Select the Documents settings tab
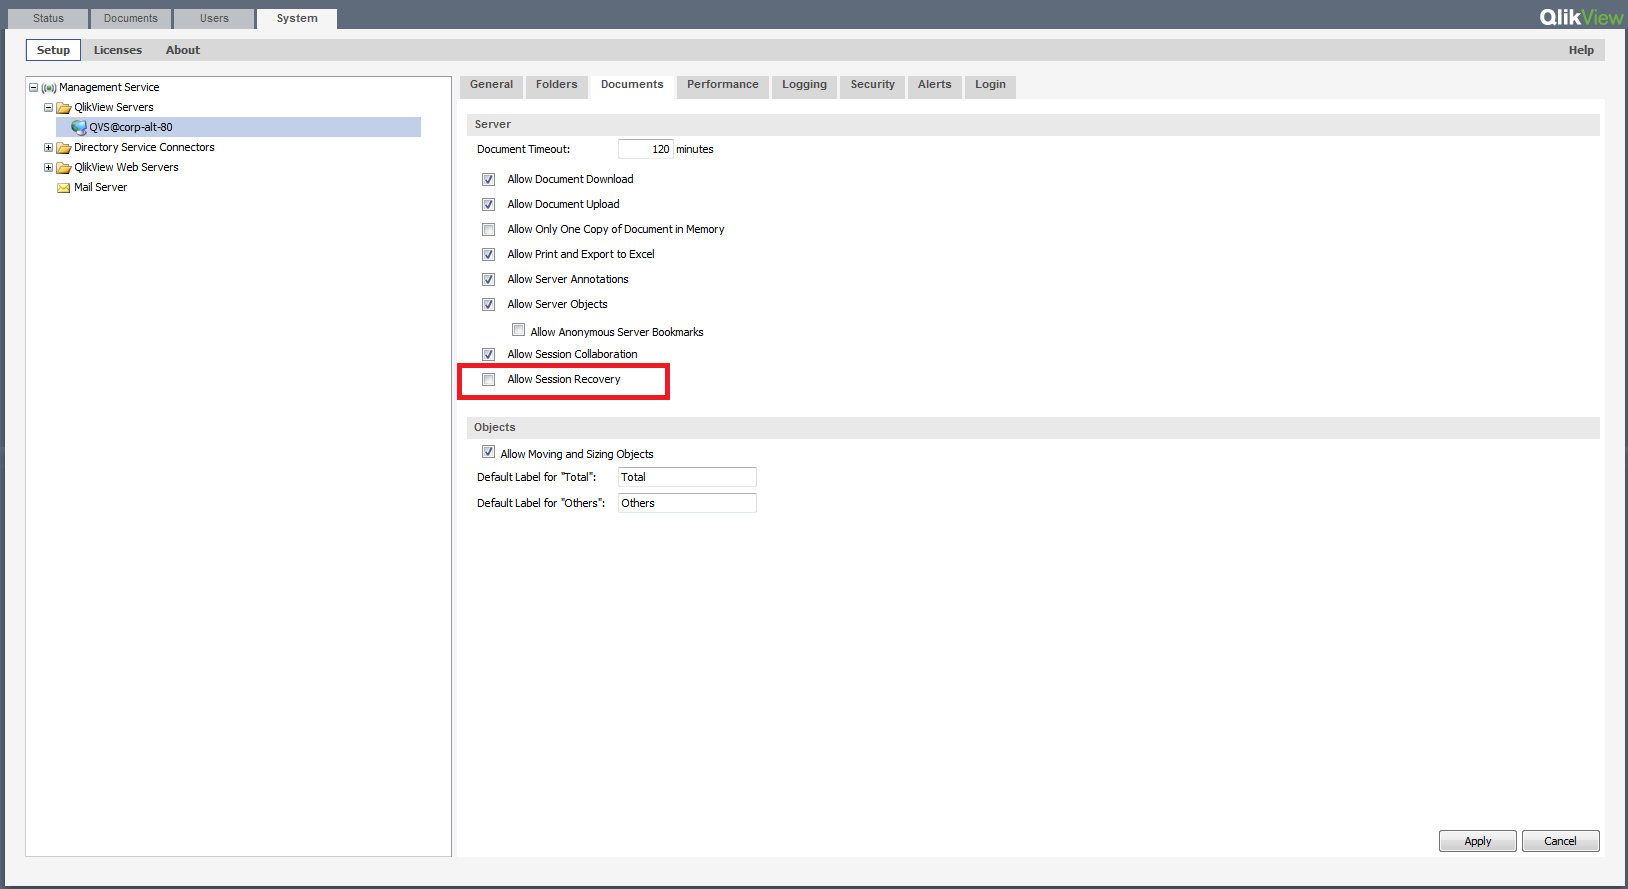This screenshot has height=889, width=1628. pyautogui.click(x=632, y=86)
